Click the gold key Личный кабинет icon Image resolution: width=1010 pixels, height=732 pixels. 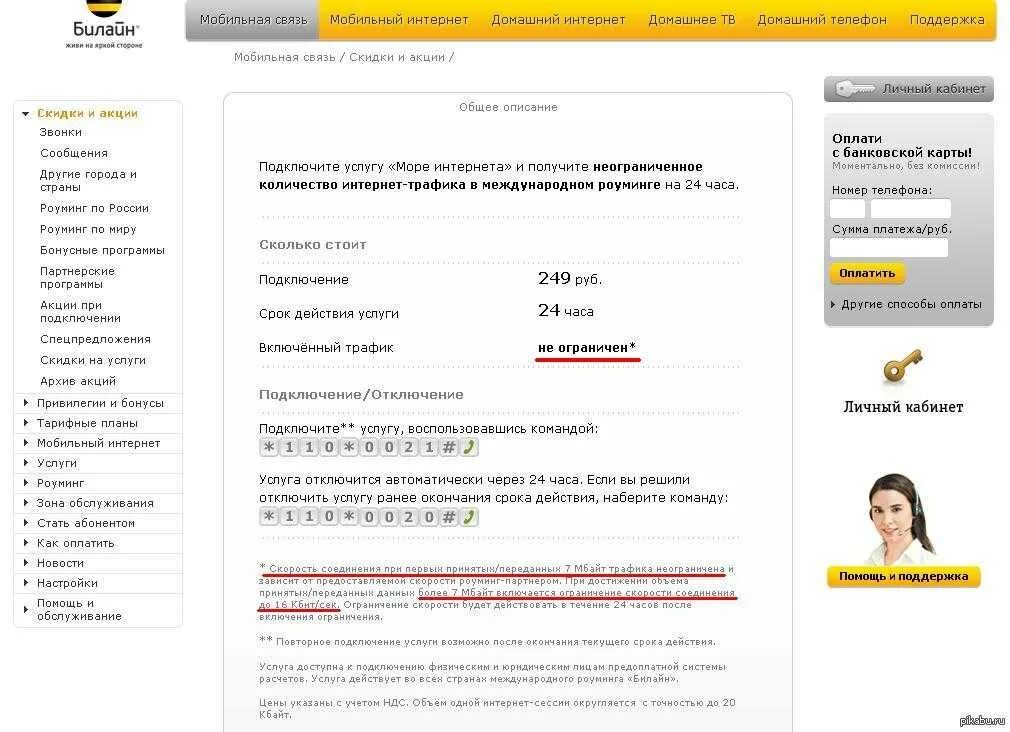point(902,366)
